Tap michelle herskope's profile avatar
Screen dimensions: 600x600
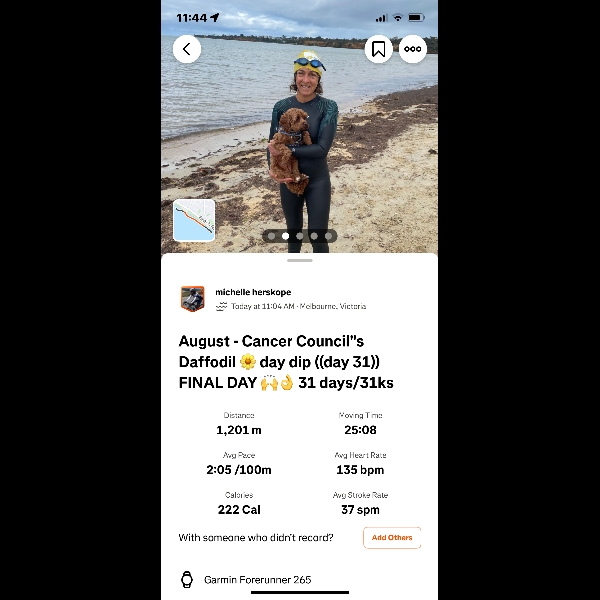(192, 298)
